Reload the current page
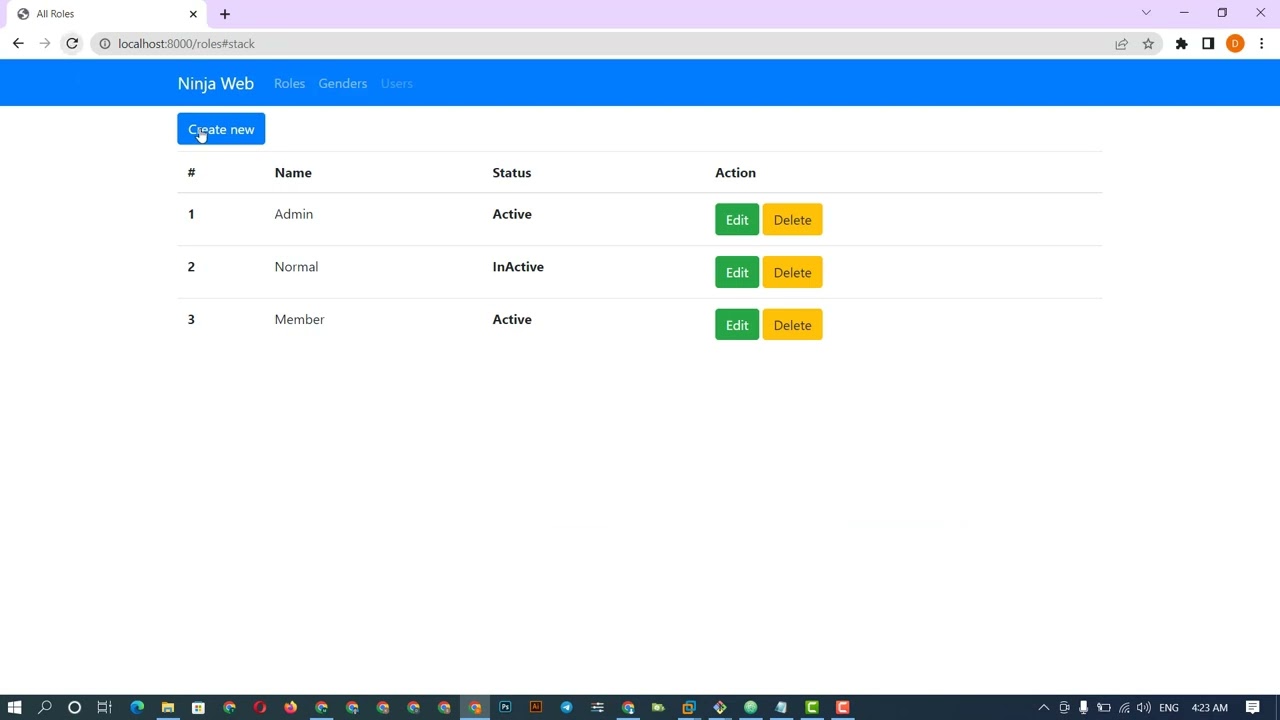This screenshot has width=1280, height=720. pyautogui.click(x=72, y=44)
